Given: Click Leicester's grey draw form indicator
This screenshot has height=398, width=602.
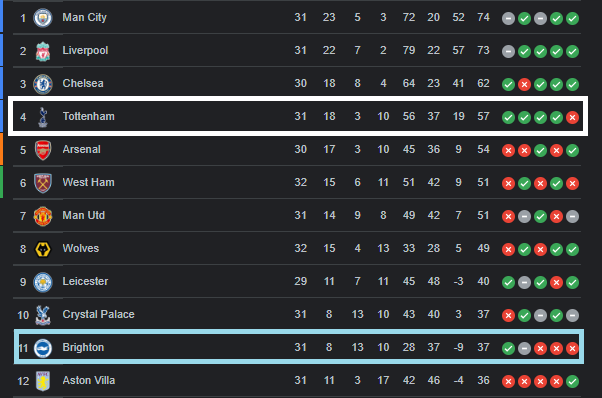Looking at the screenshot, I should [x=524, y=282].
